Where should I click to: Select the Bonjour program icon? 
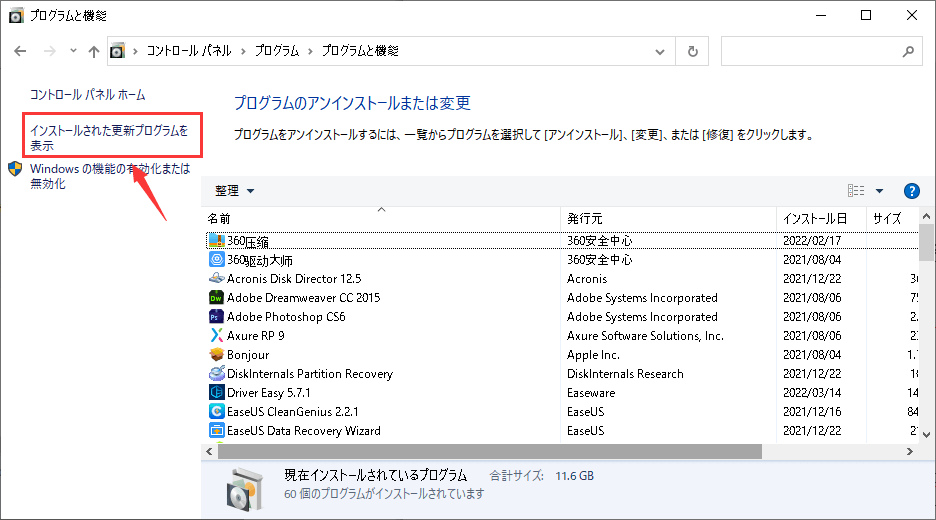(217, 355)
